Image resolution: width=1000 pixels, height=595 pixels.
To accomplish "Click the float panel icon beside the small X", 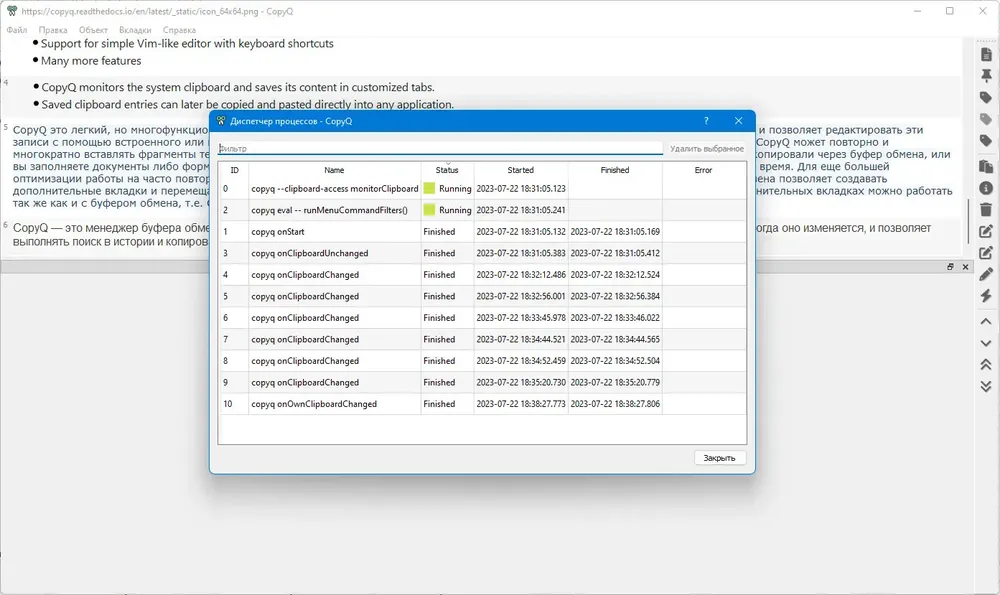I will click(x=950, y=267).
